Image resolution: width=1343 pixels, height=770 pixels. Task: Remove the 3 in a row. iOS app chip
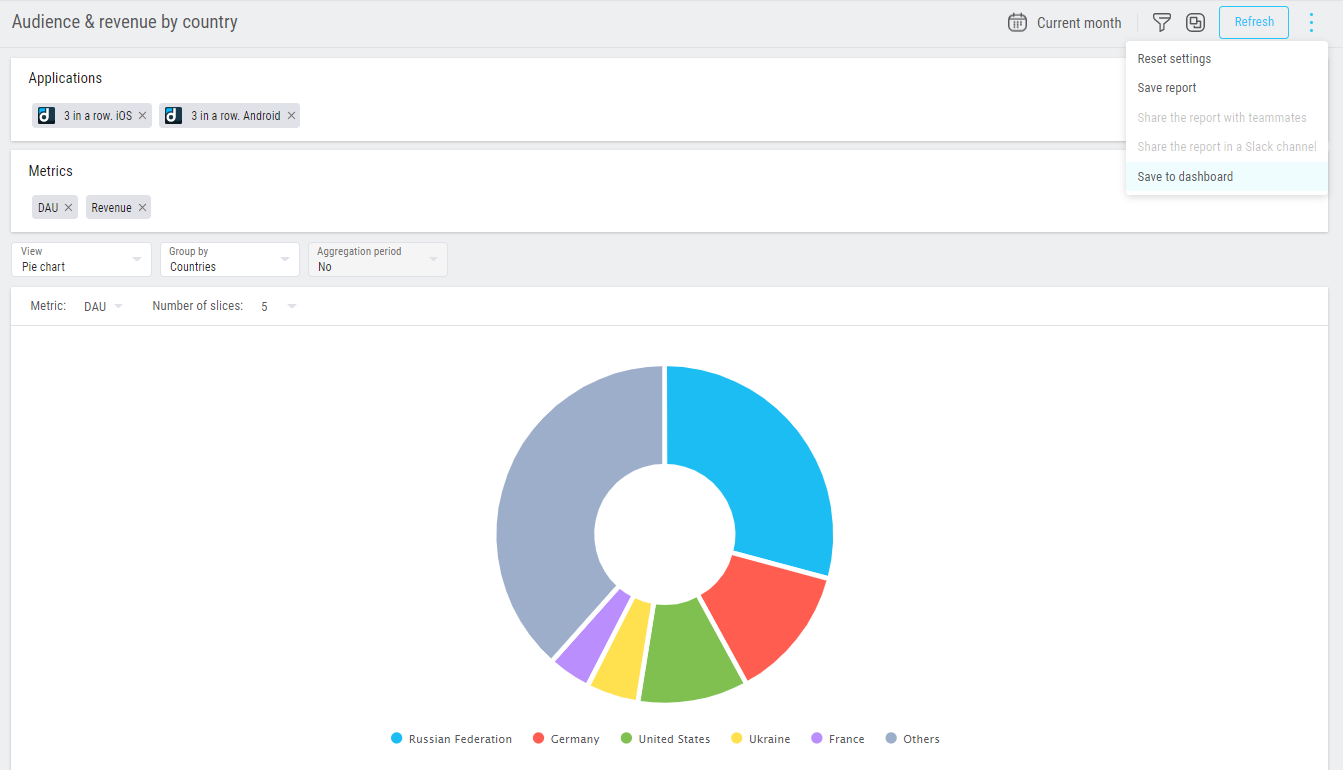pos(142,116)
